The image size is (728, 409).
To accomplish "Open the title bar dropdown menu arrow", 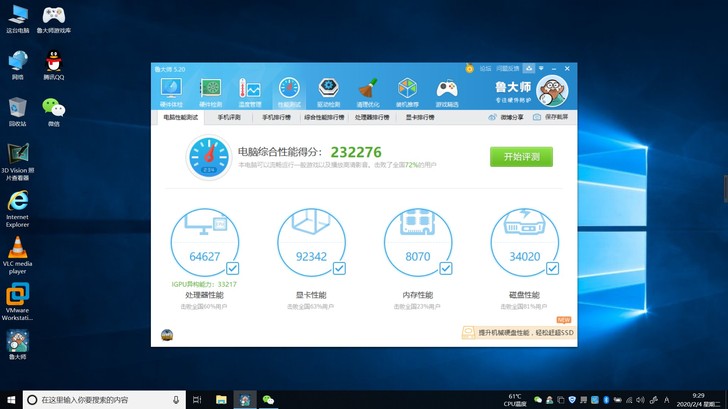I will click(x=541, y=68).
